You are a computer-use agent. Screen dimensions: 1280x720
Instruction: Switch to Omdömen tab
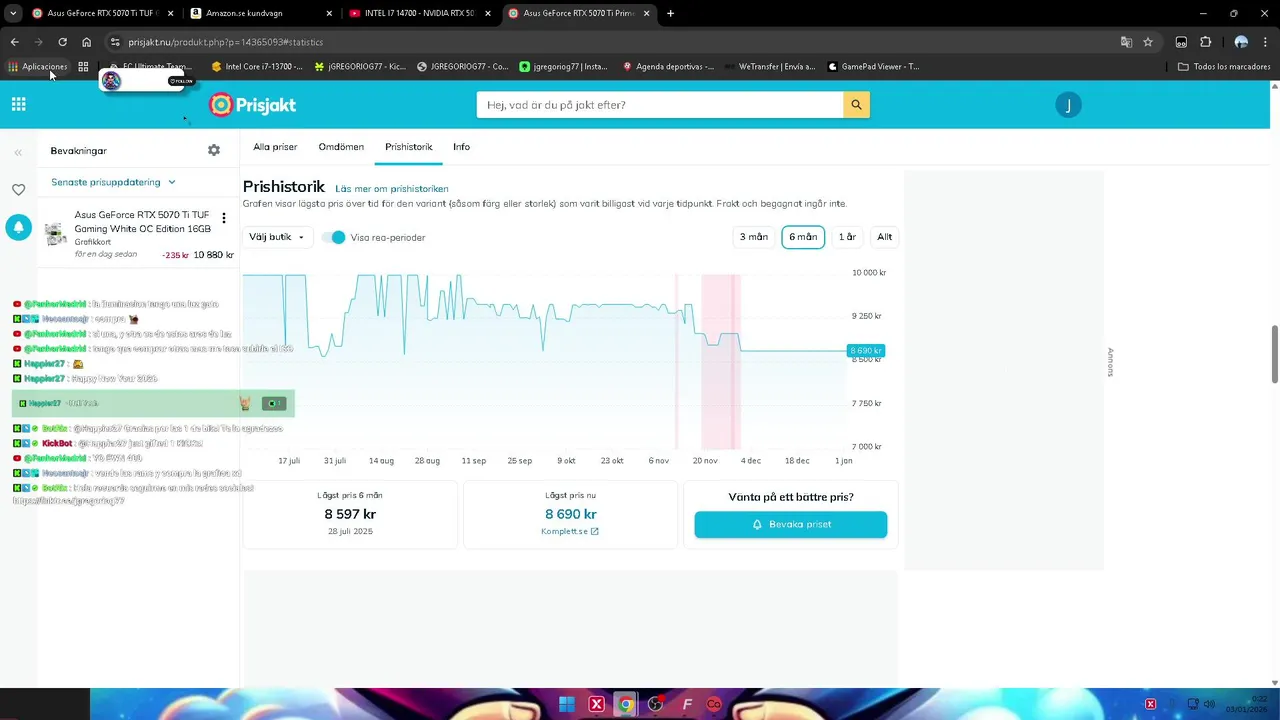pyautogui.click(x=341, y=147)
